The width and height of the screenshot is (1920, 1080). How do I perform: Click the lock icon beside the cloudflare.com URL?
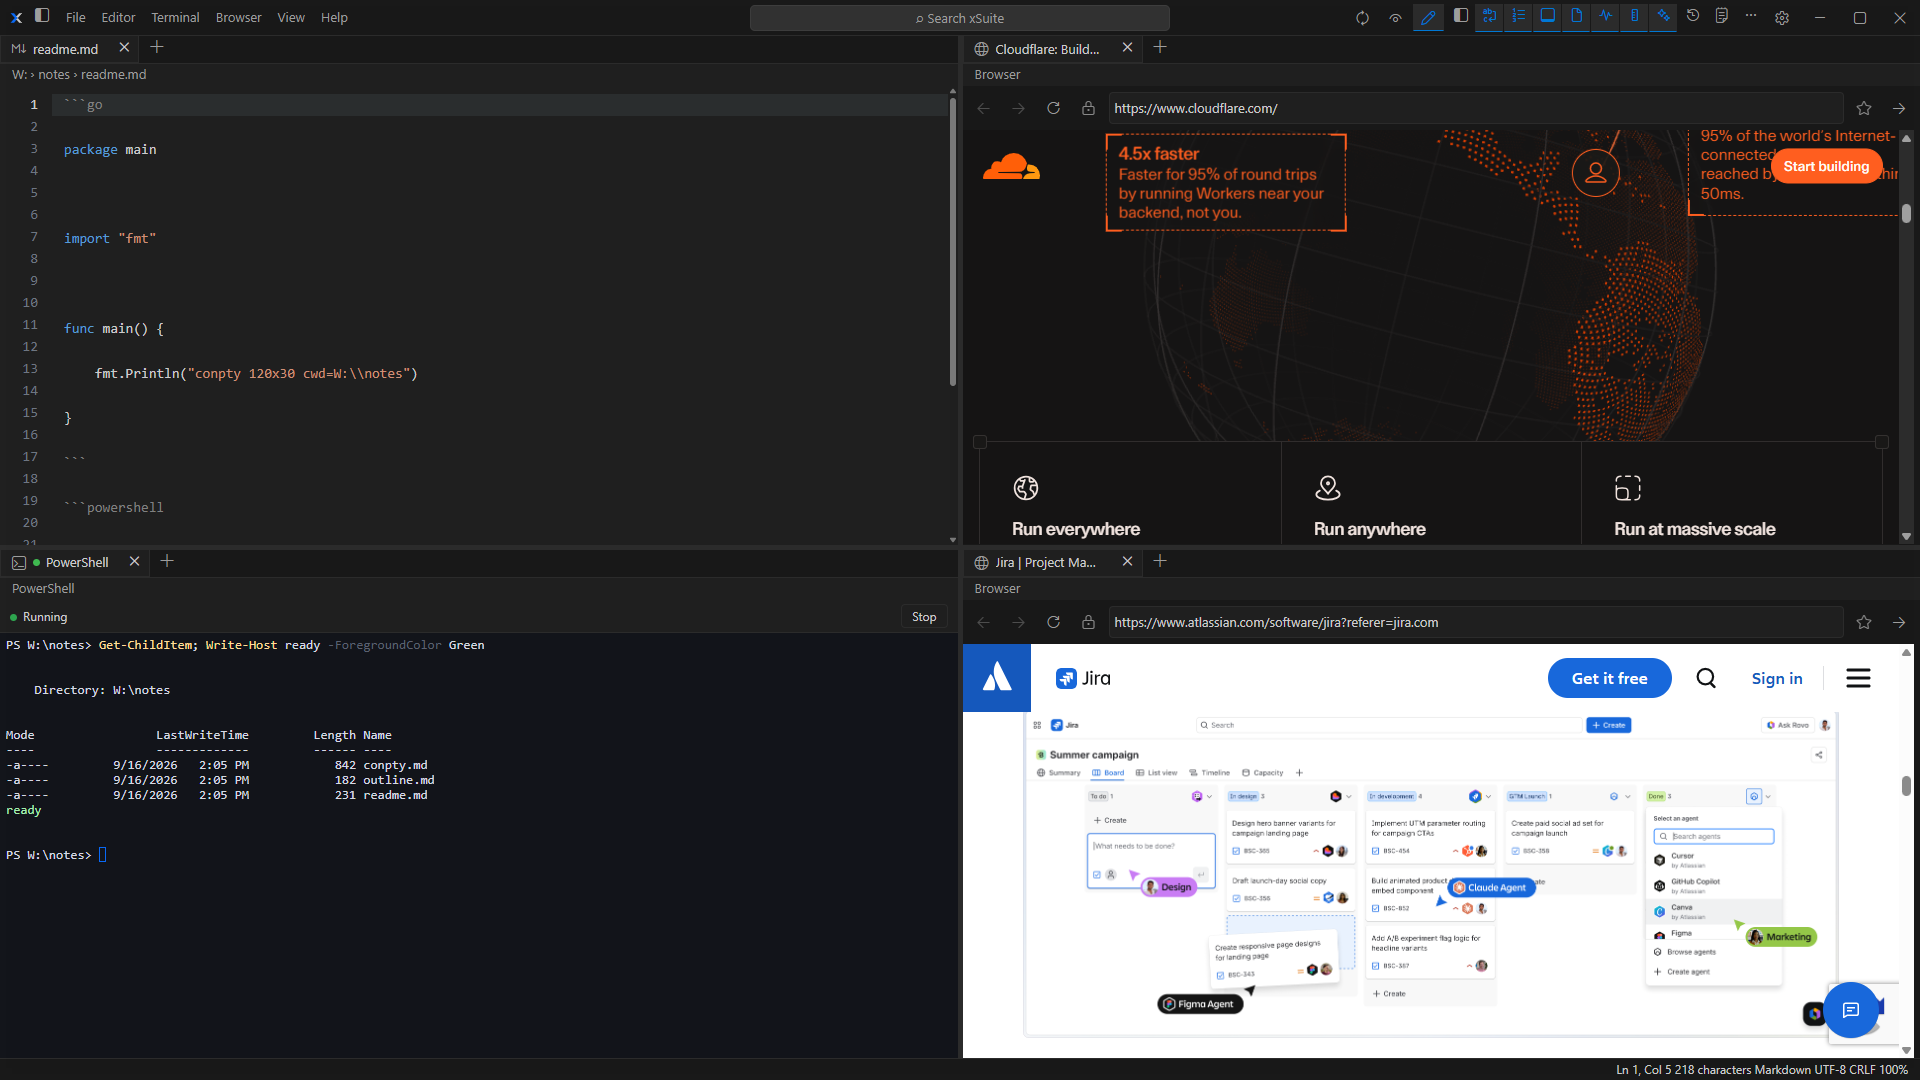tap(1088, 108)
